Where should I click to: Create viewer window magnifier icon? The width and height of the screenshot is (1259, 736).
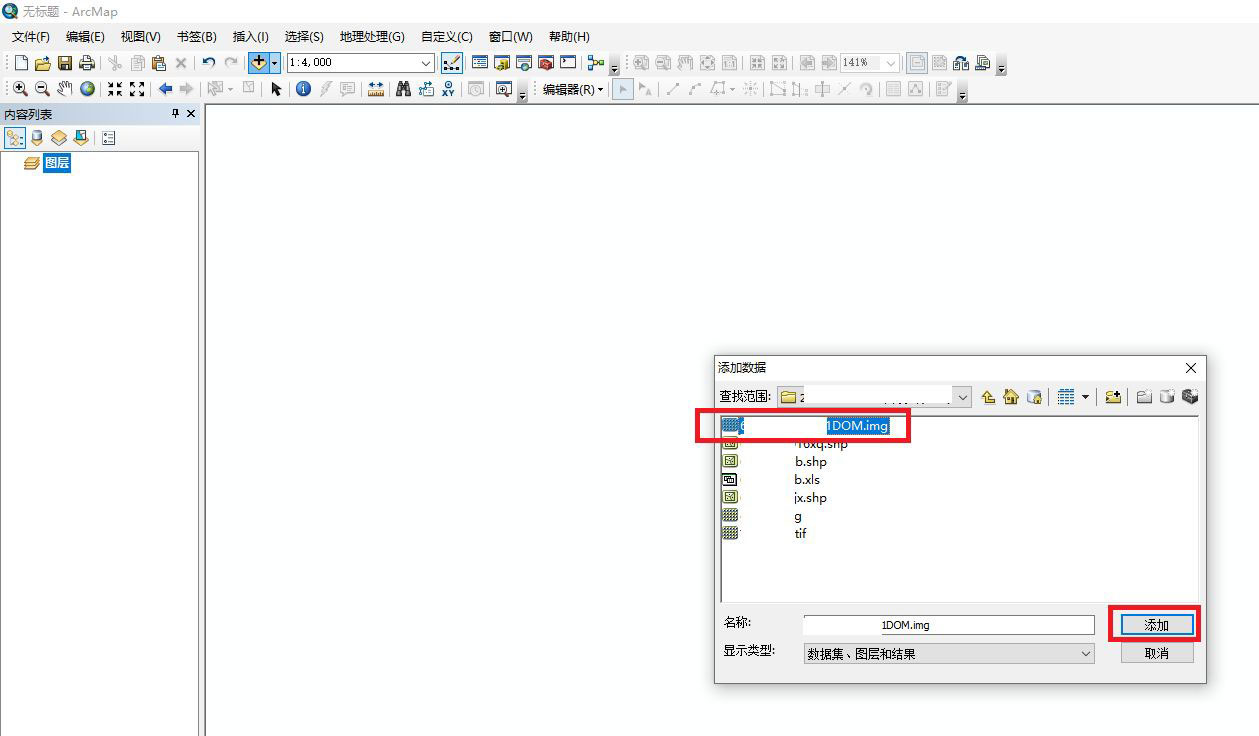503,89
